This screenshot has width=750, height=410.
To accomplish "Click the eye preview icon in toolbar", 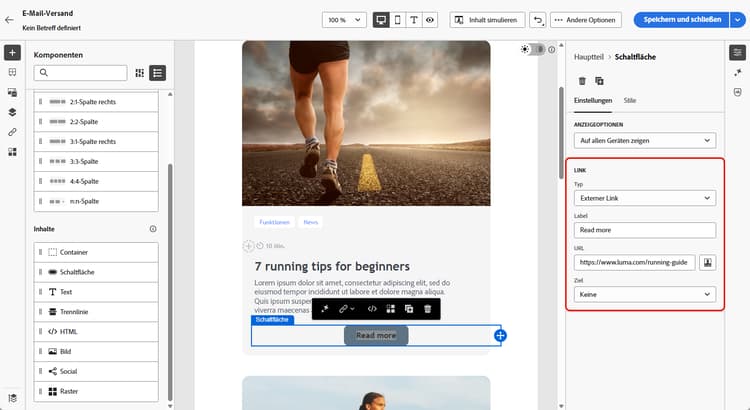I will pos(430,20).
